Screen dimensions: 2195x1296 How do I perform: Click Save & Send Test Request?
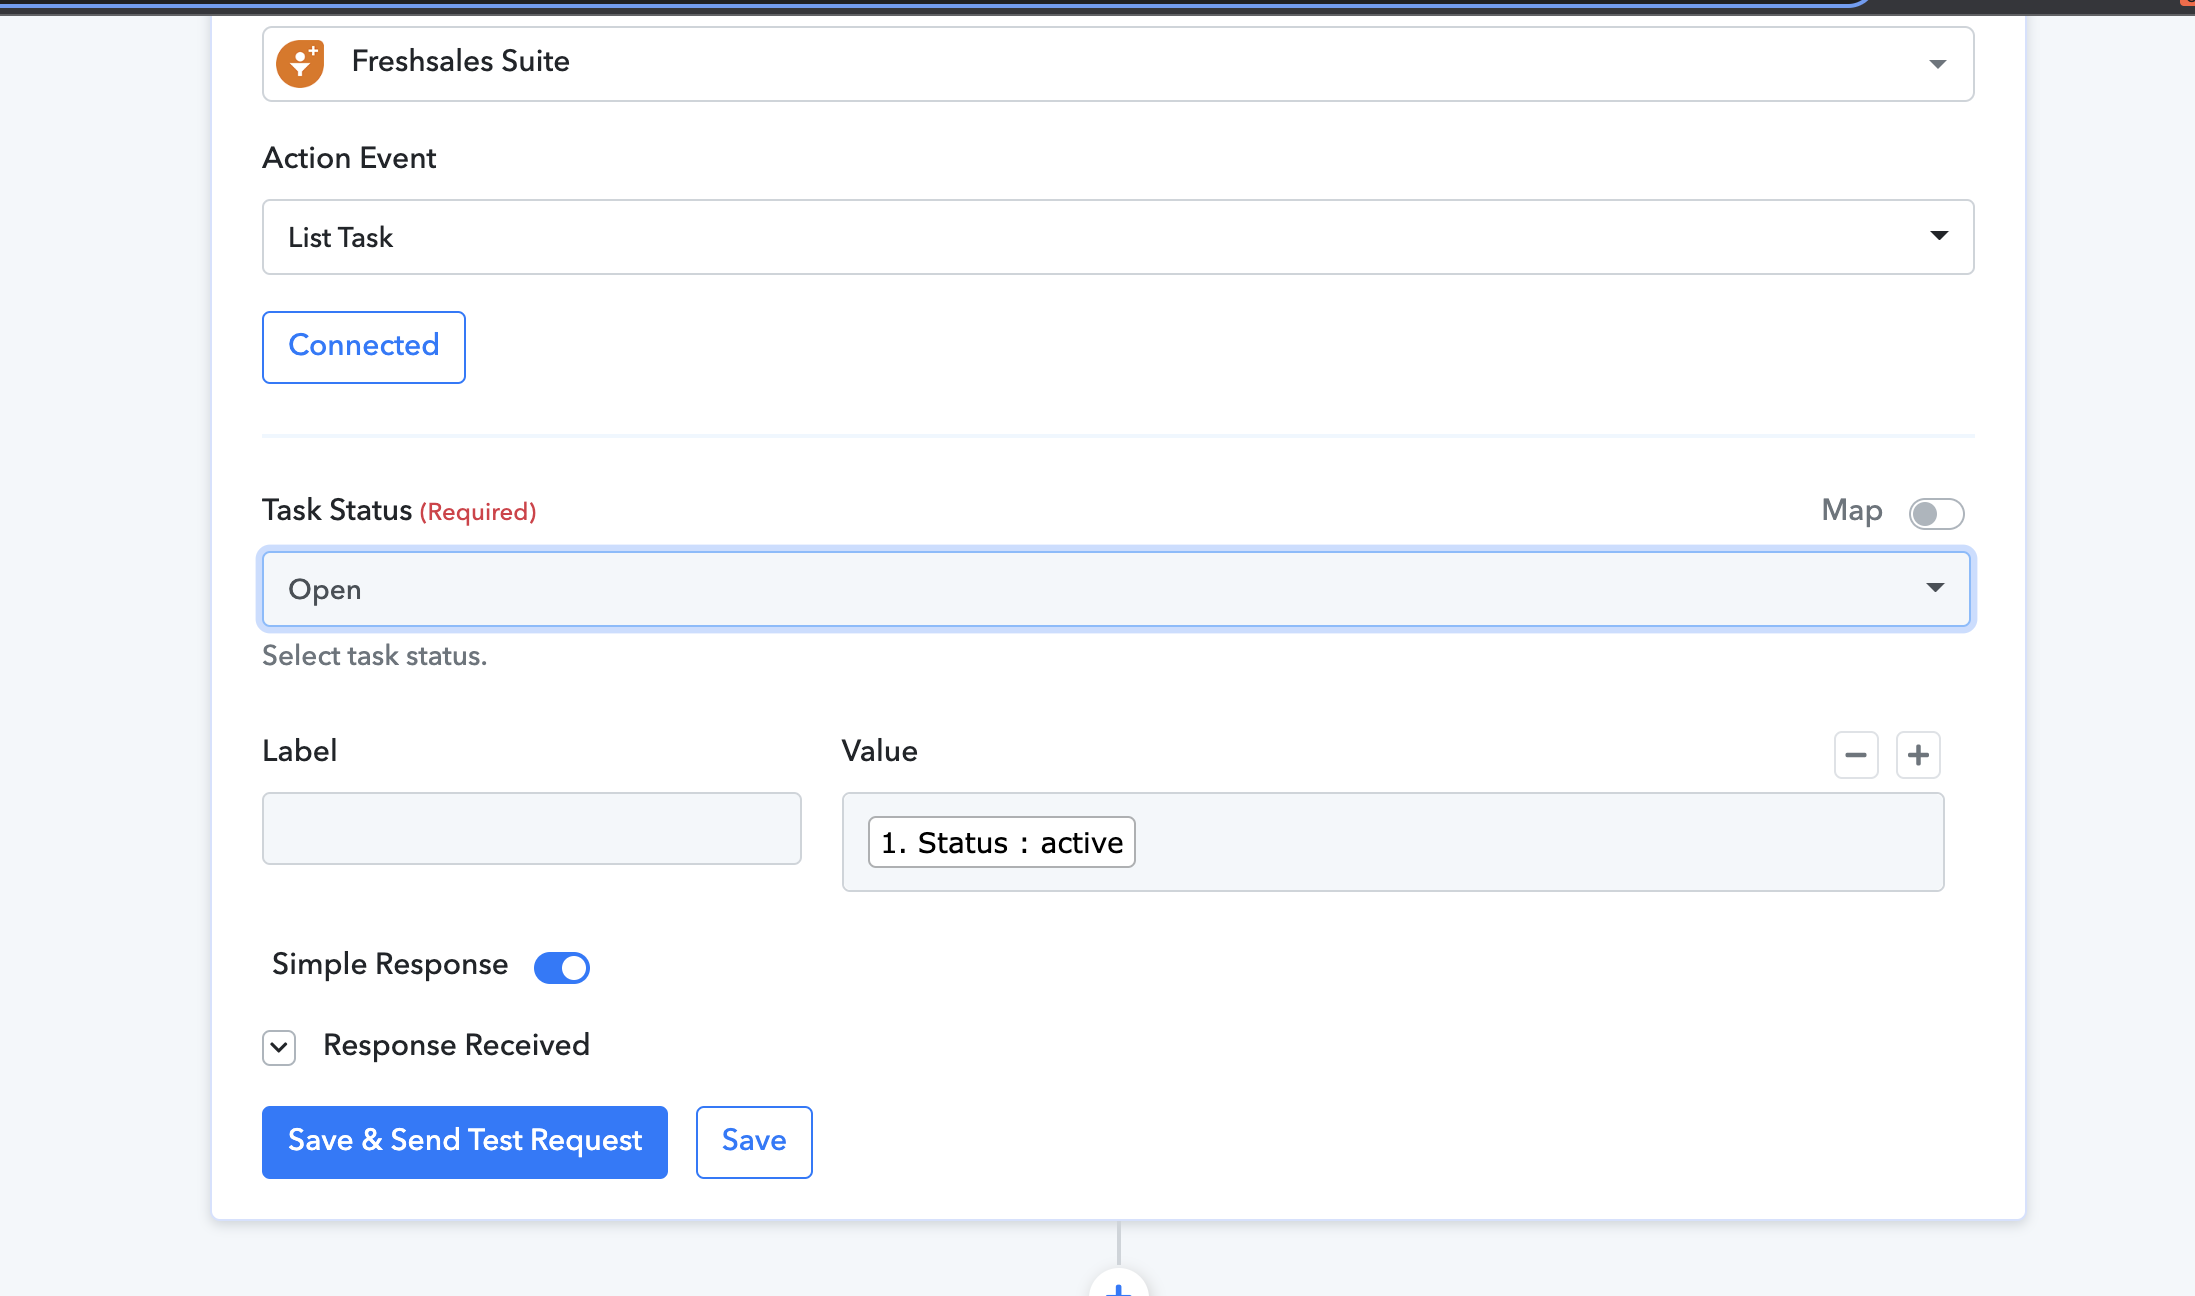tap(465, 1142)
